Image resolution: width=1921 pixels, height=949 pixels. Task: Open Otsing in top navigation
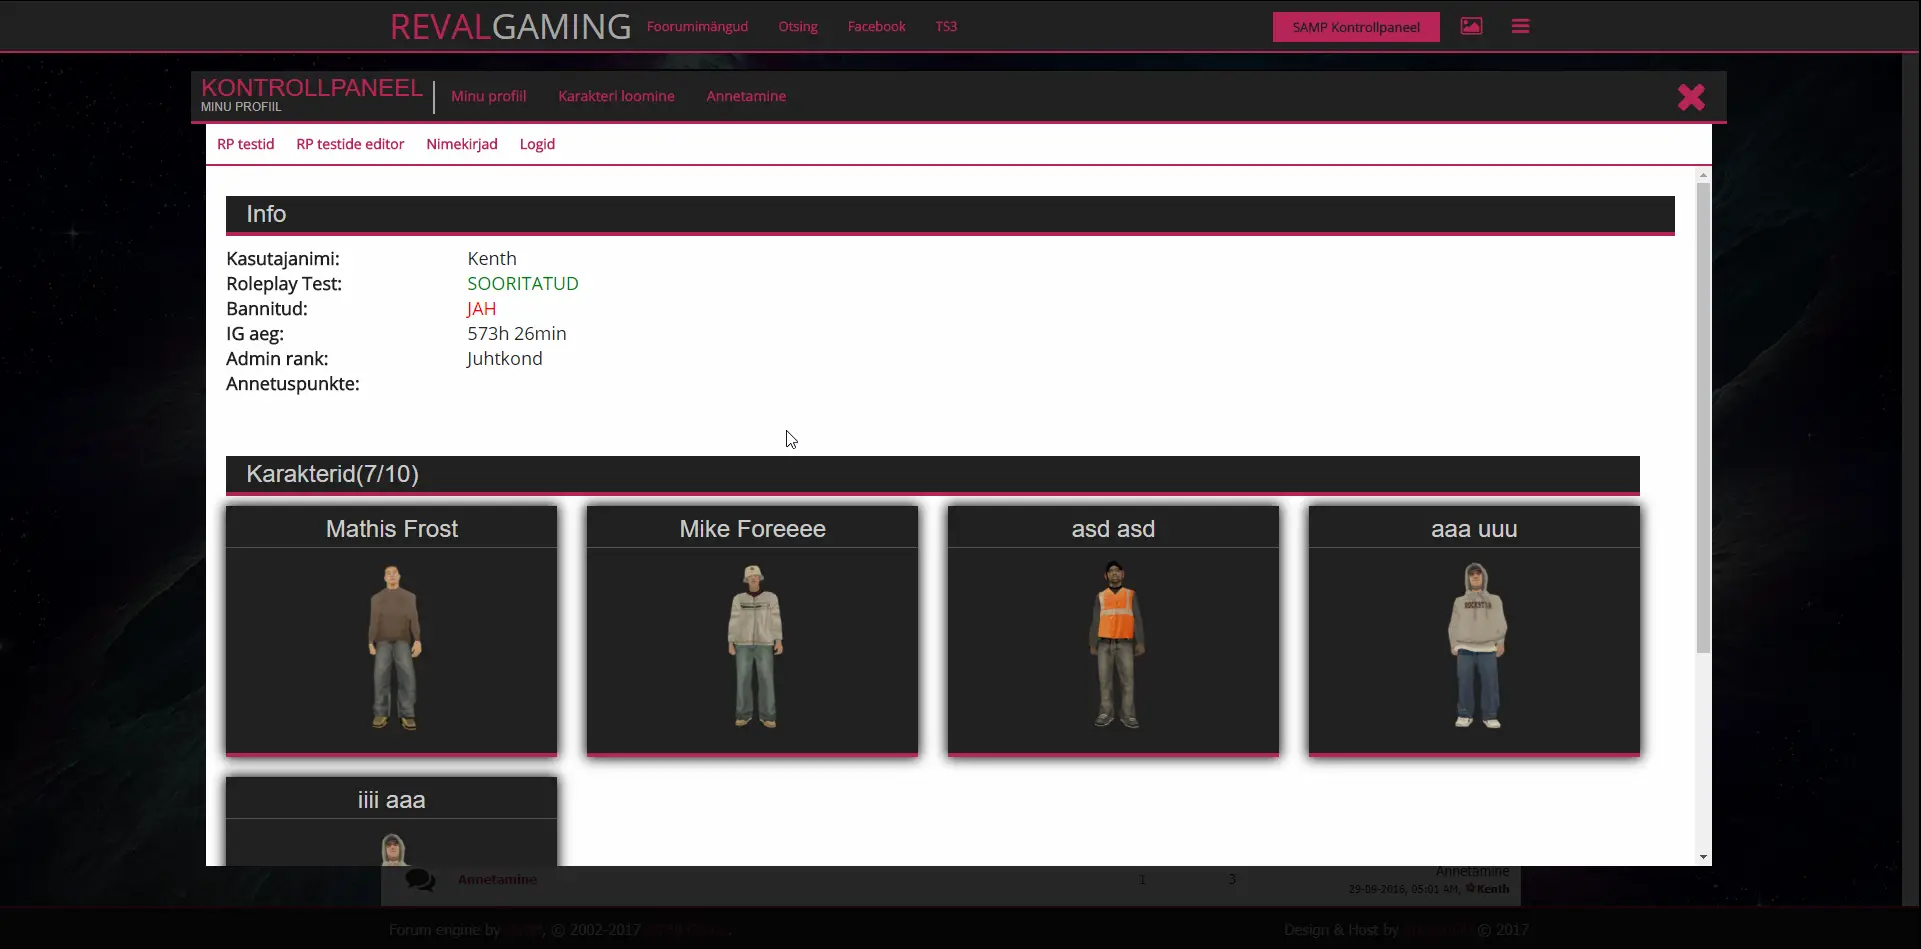click(x=798, y=26)
